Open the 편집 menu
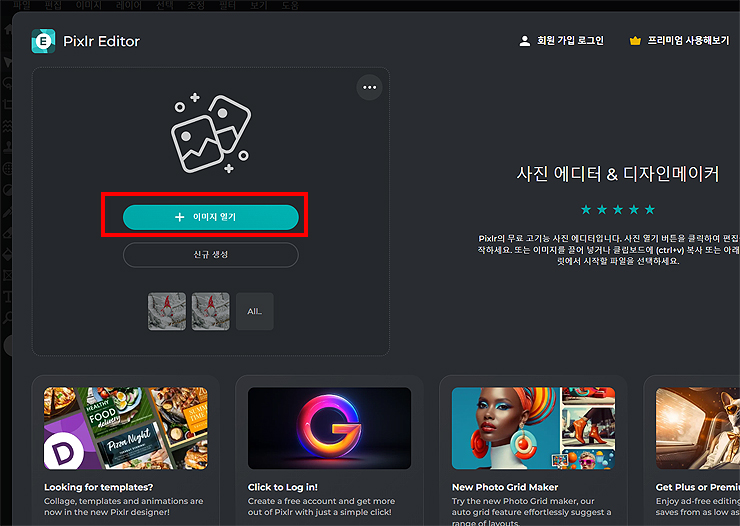The height and width of the screenshot is (526, 740). click(53, 5)
